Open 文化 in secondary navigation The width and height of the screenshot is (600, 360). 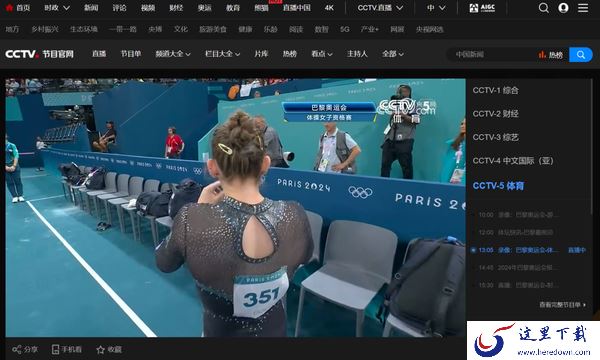[x=181, y=29]
